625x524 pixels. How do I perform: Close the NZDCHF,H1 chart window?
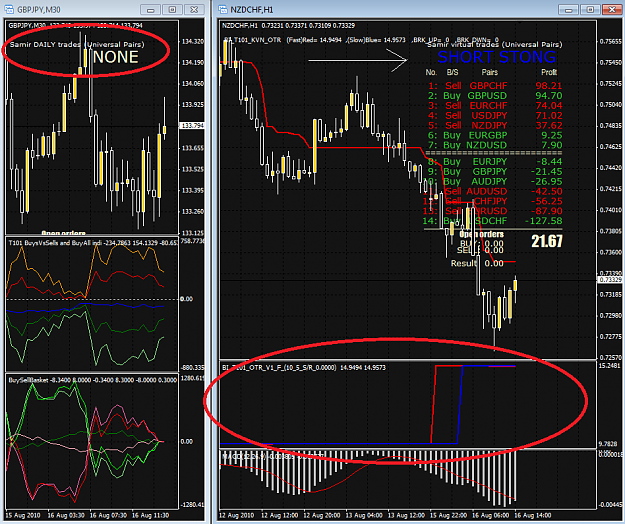(612, 10)
